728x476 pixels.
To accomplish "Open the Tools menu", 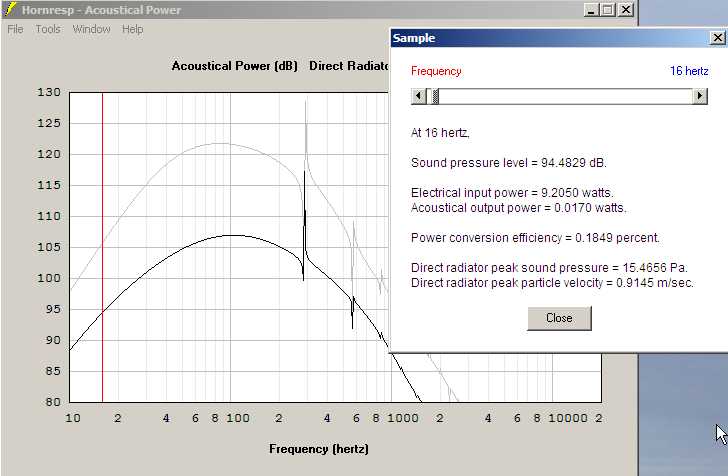I will click(x=48, y=29).
